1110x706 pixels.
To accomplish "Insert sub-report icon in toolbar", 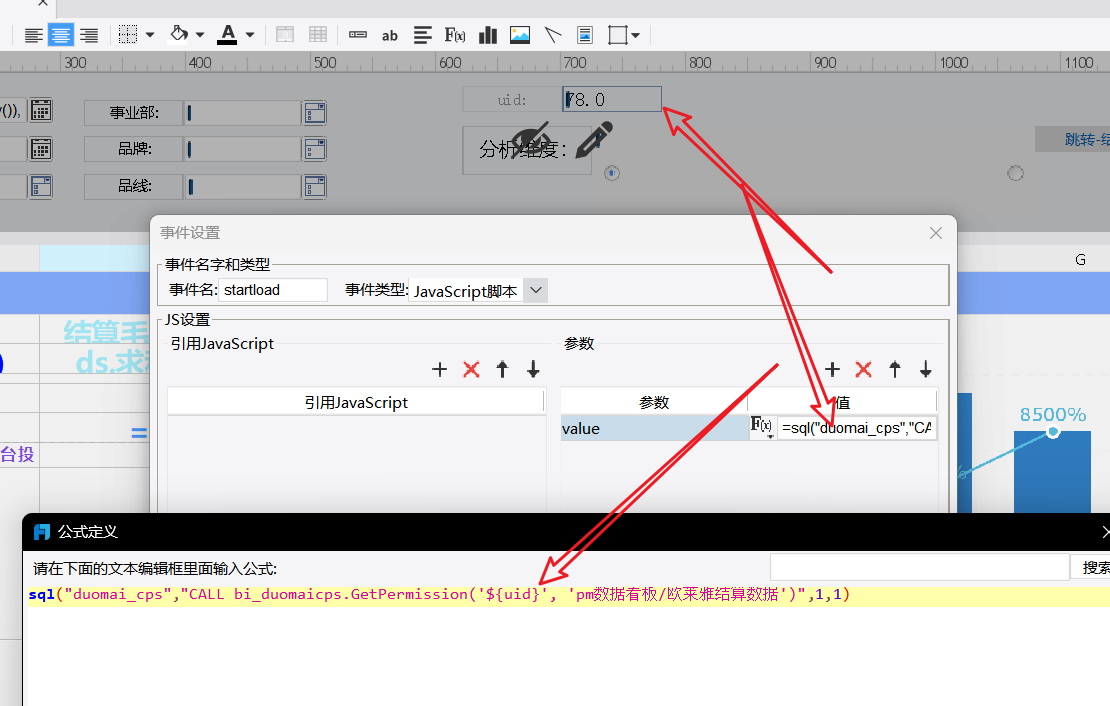I will (x=585, y=35).
